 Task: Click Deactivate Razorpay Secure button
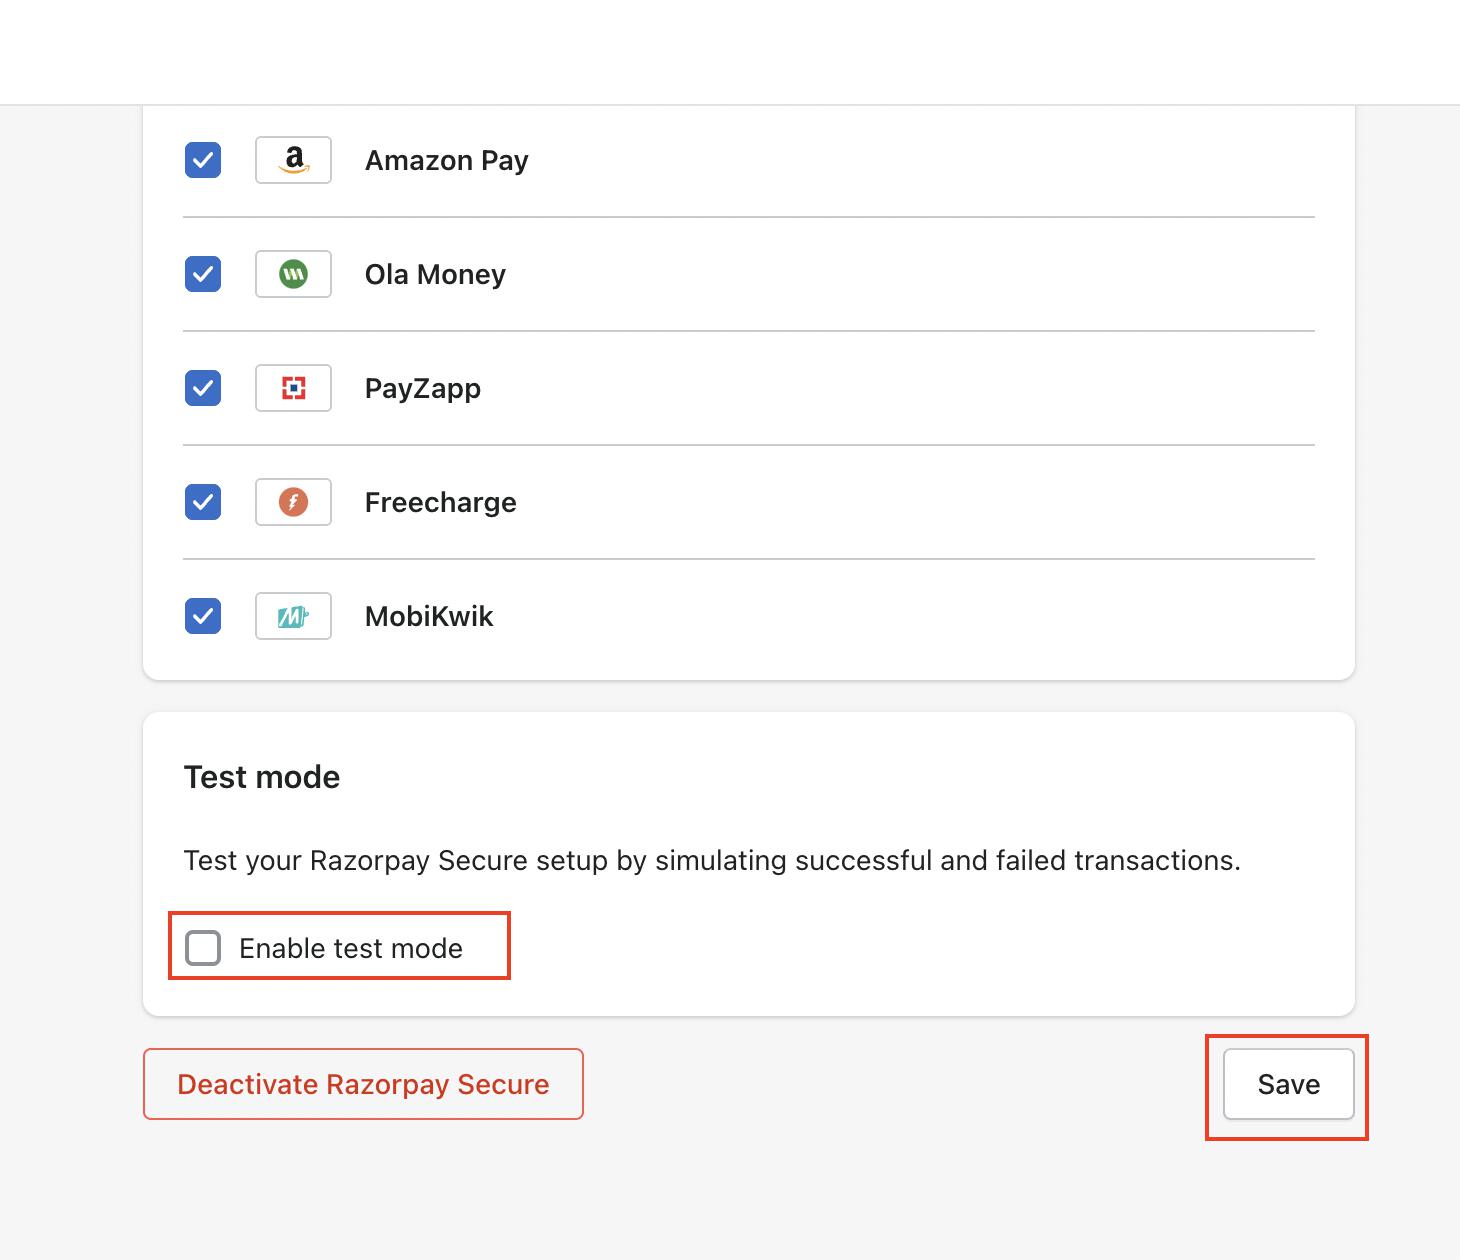pos(363,1084)
